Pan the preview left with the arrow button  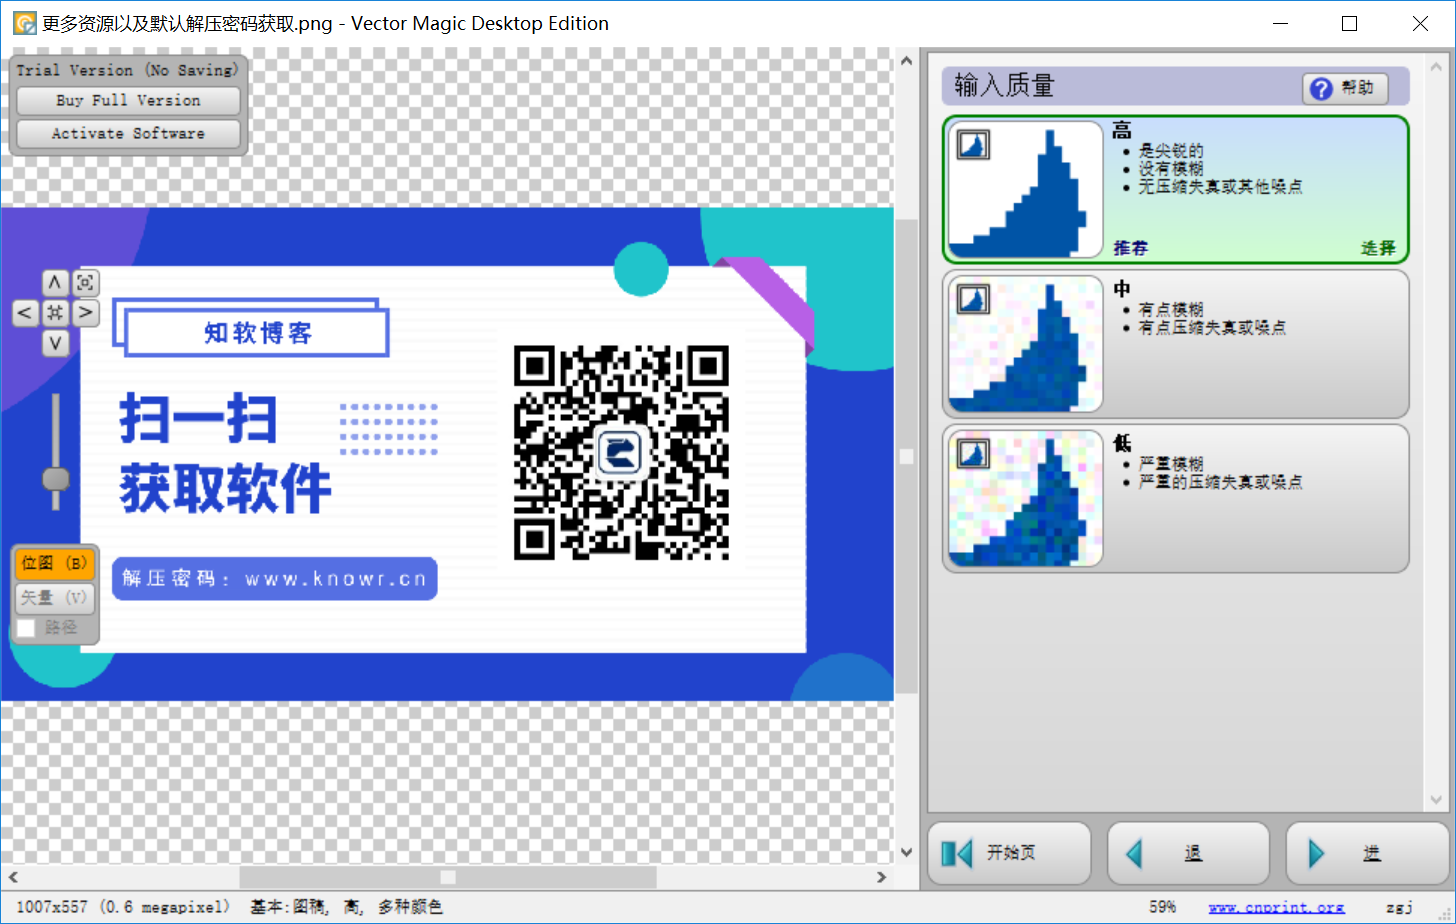(x=25, y=313)
